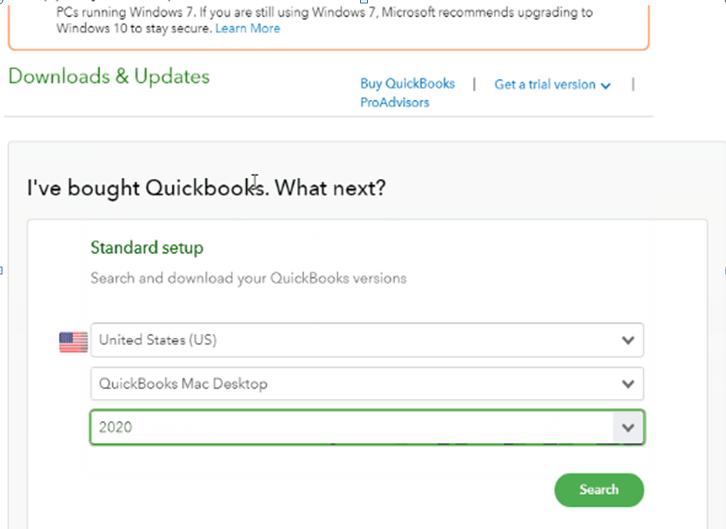Click the Buy QuickBooks link
Viewport: 726px width, 529px height.
[407, 84]
